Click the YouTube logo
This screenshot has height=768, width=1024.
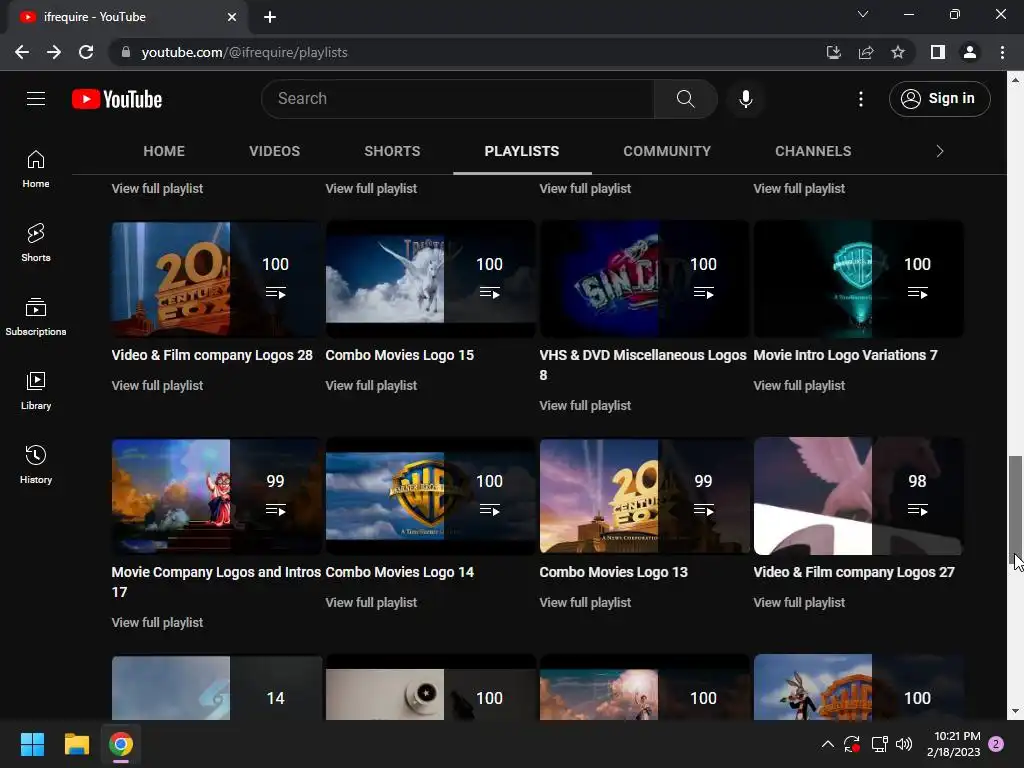click(117, 99)
